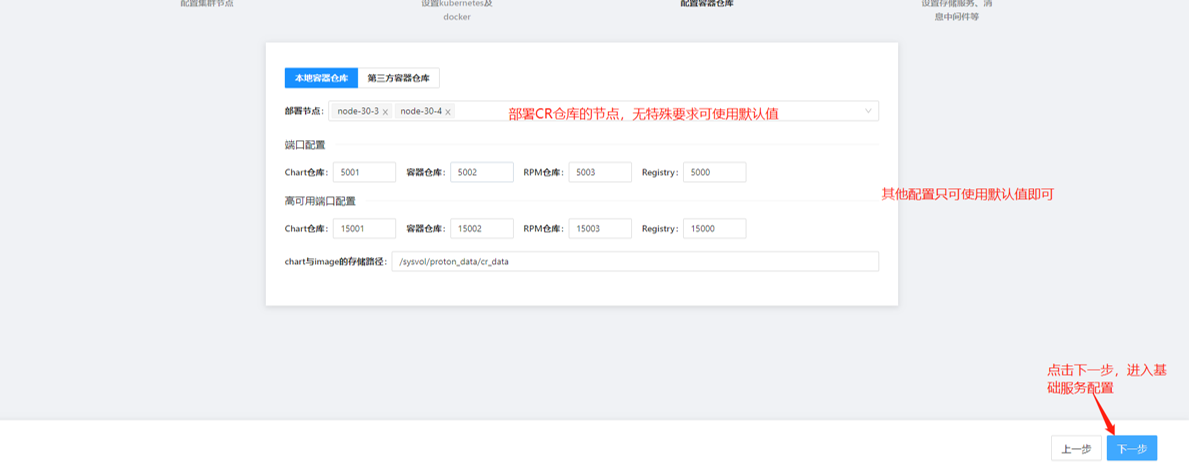Switch to the 本地容器仓库 tab
The image size is (1194, 468).
(321, 78)
